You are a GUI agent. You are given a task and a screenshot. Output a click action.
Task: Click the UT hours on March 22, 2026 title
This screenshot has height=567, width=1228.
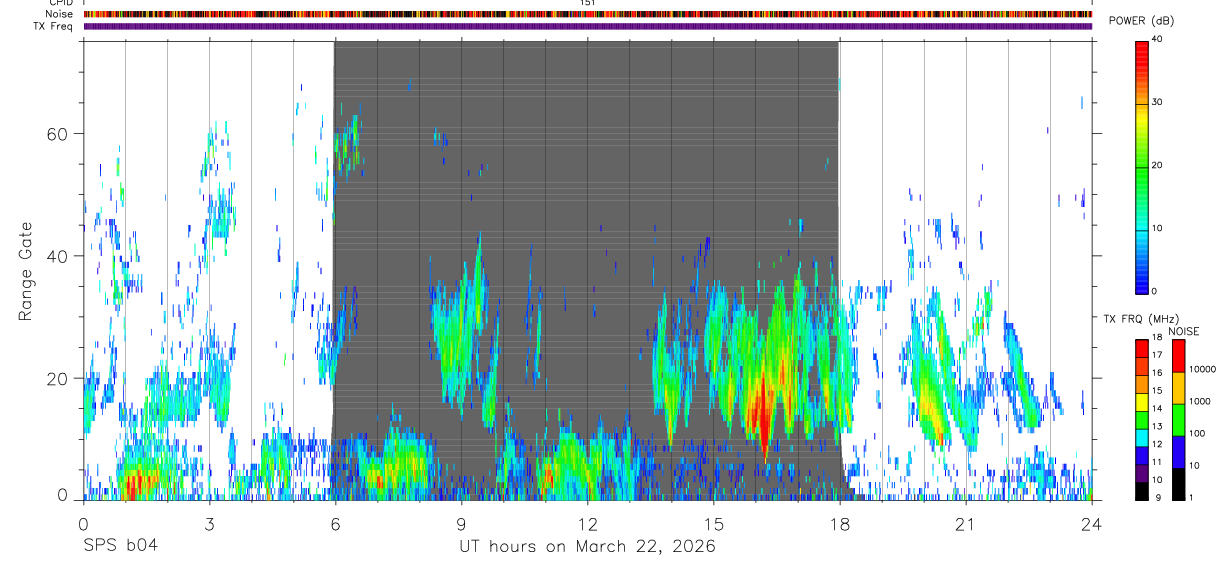click(587, 546)
